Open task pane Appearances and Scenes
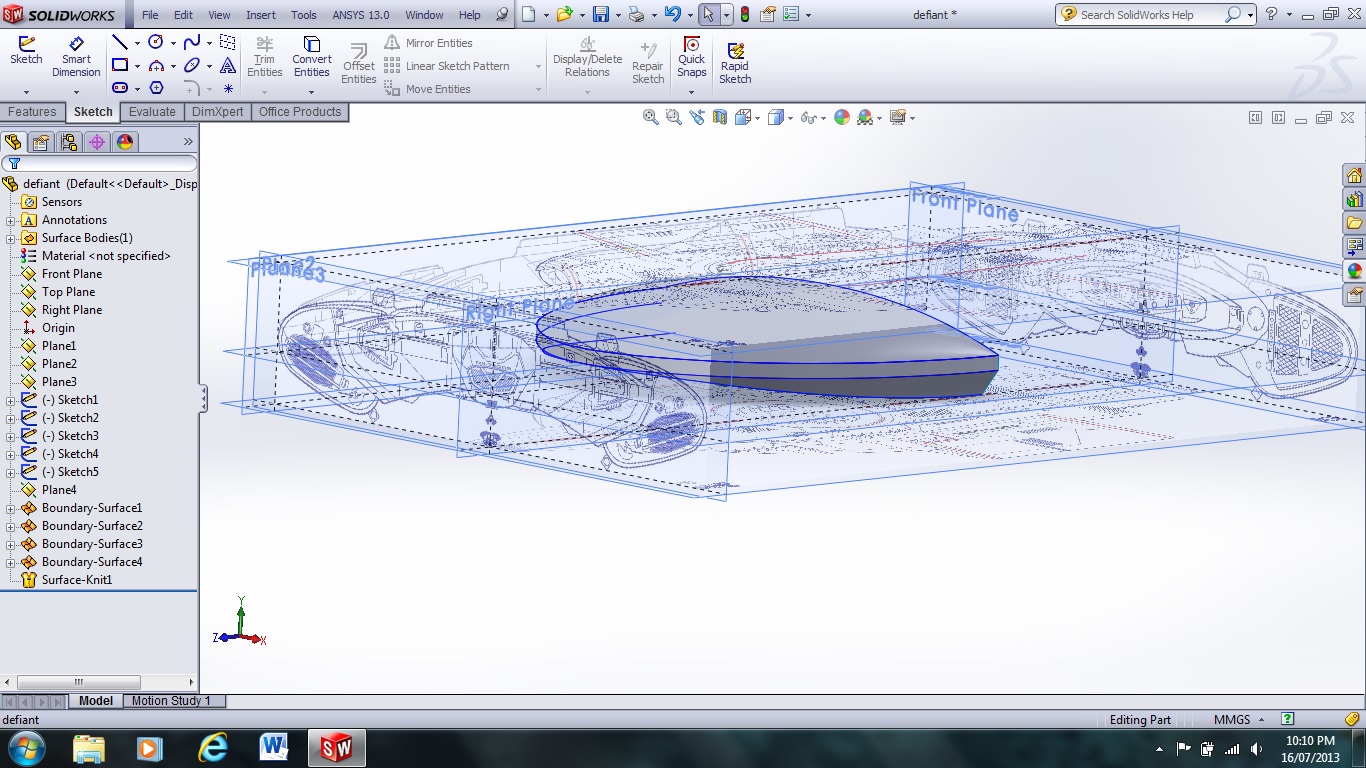The height and width of the screenshot is (768, 1366). [1355, 271]
